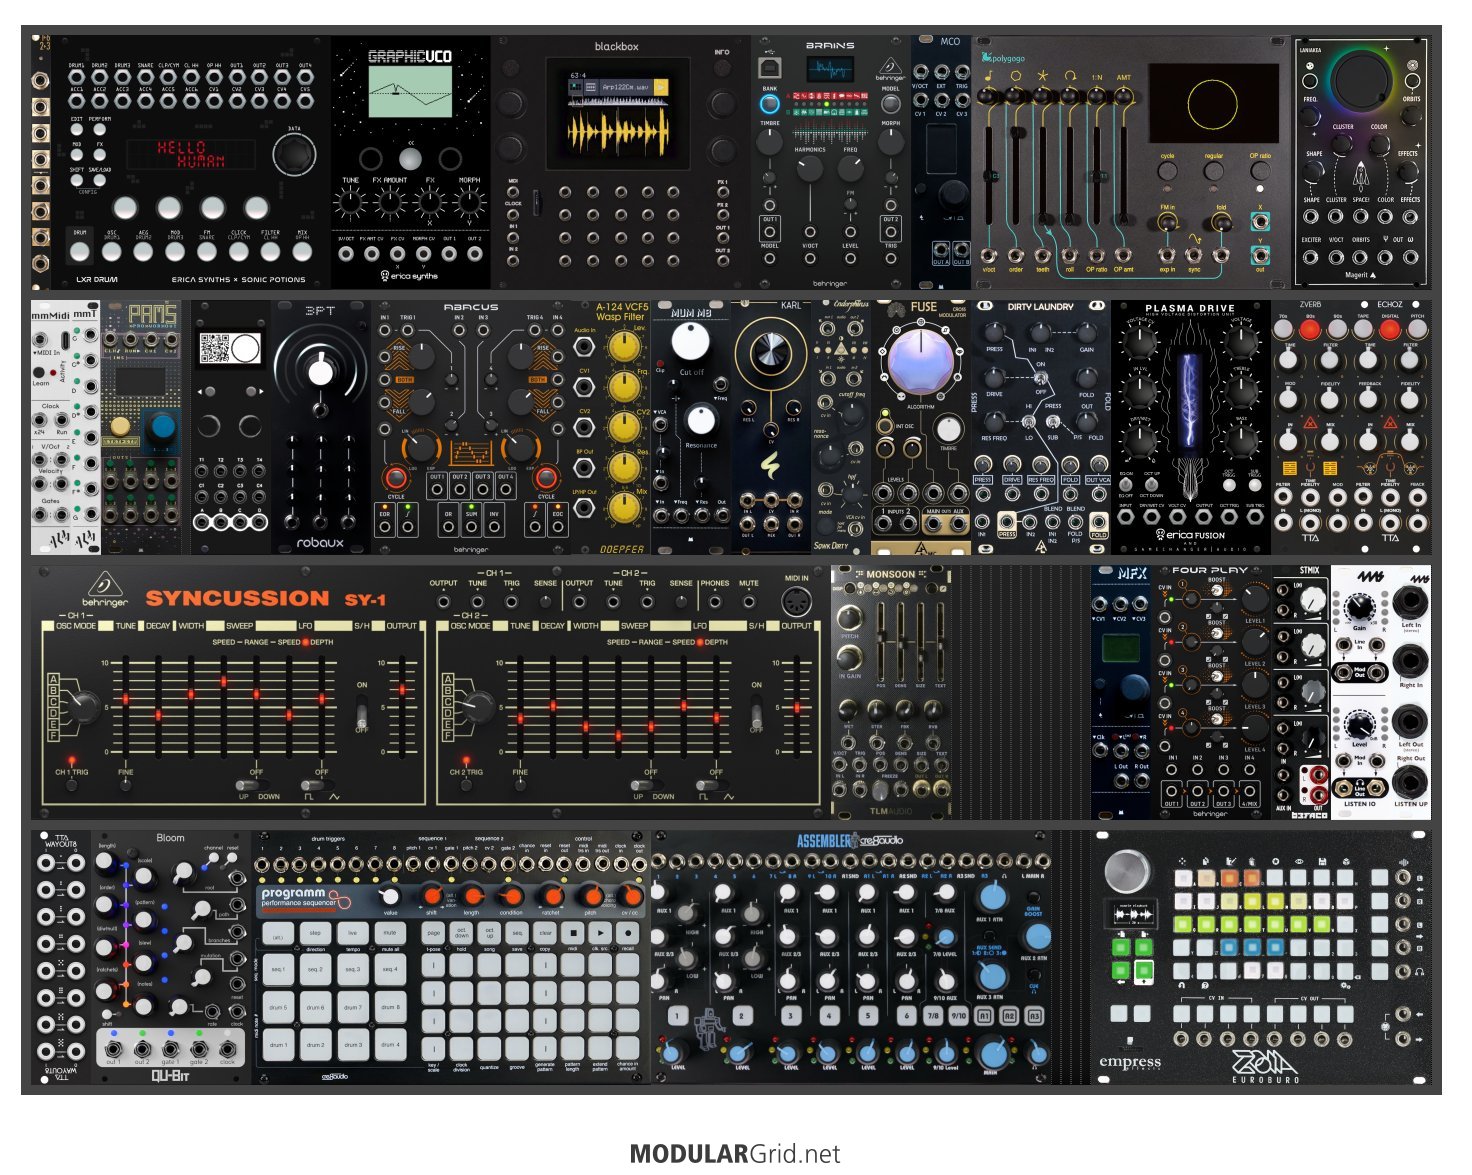
Task: Click the stop button on Programm sequencer
Action: pyautogui.click(x=573, y=933)
